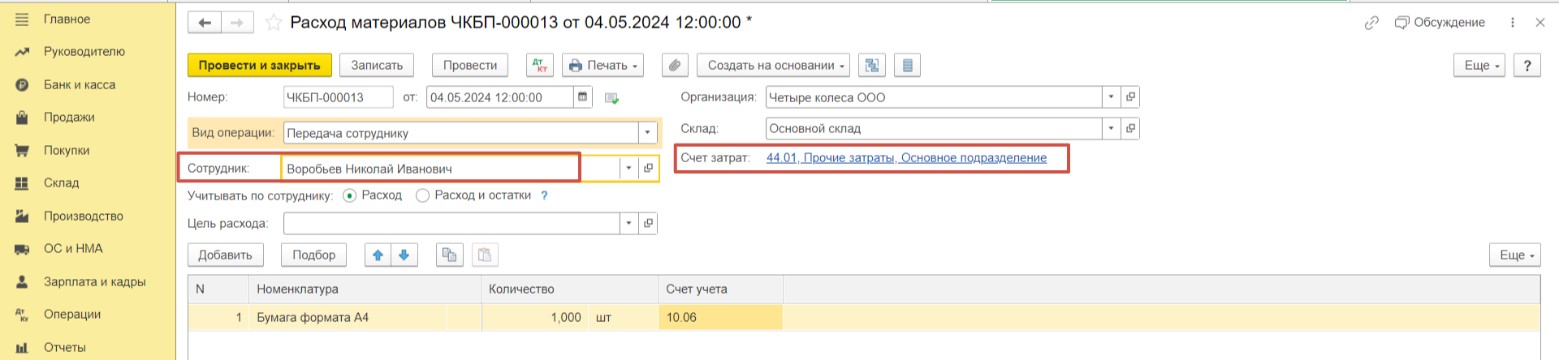The image size is (1559, 360).
Task: Click the Добавить button
Action: click(x=226, y=255)
